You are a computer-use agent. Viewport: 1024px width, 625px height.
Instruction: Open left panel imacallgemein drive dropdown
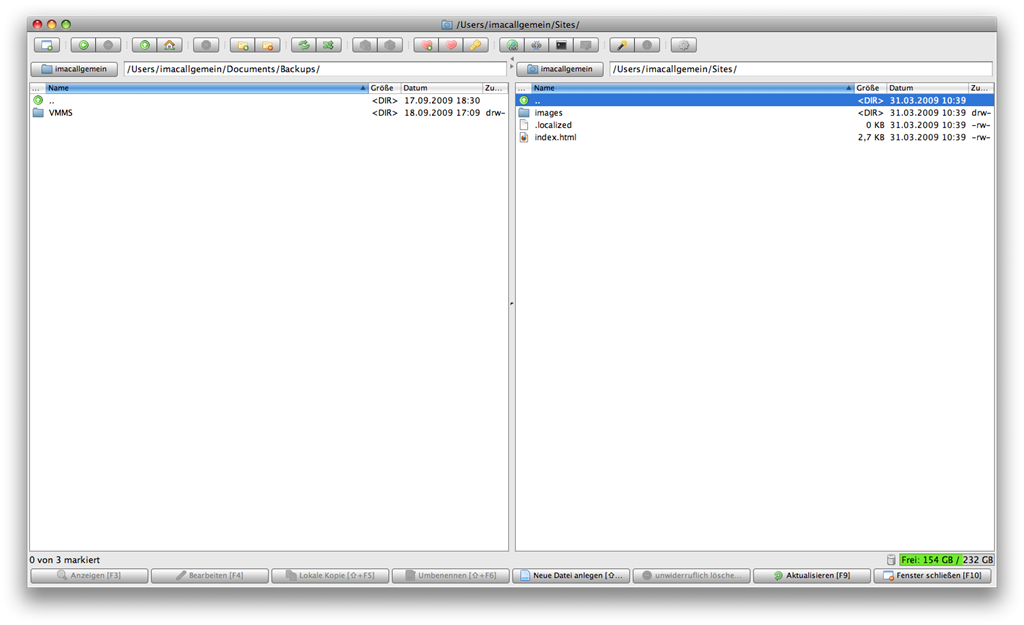point(74,69)
